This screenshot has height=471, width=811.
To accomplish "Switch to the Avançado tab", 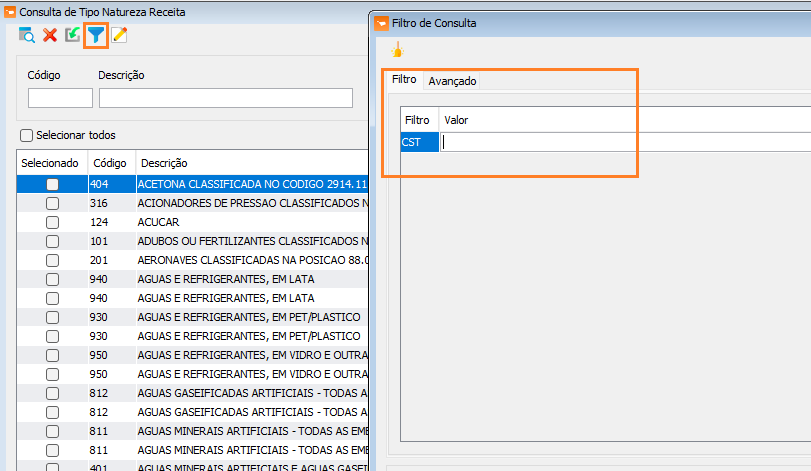I will (452, 81).
